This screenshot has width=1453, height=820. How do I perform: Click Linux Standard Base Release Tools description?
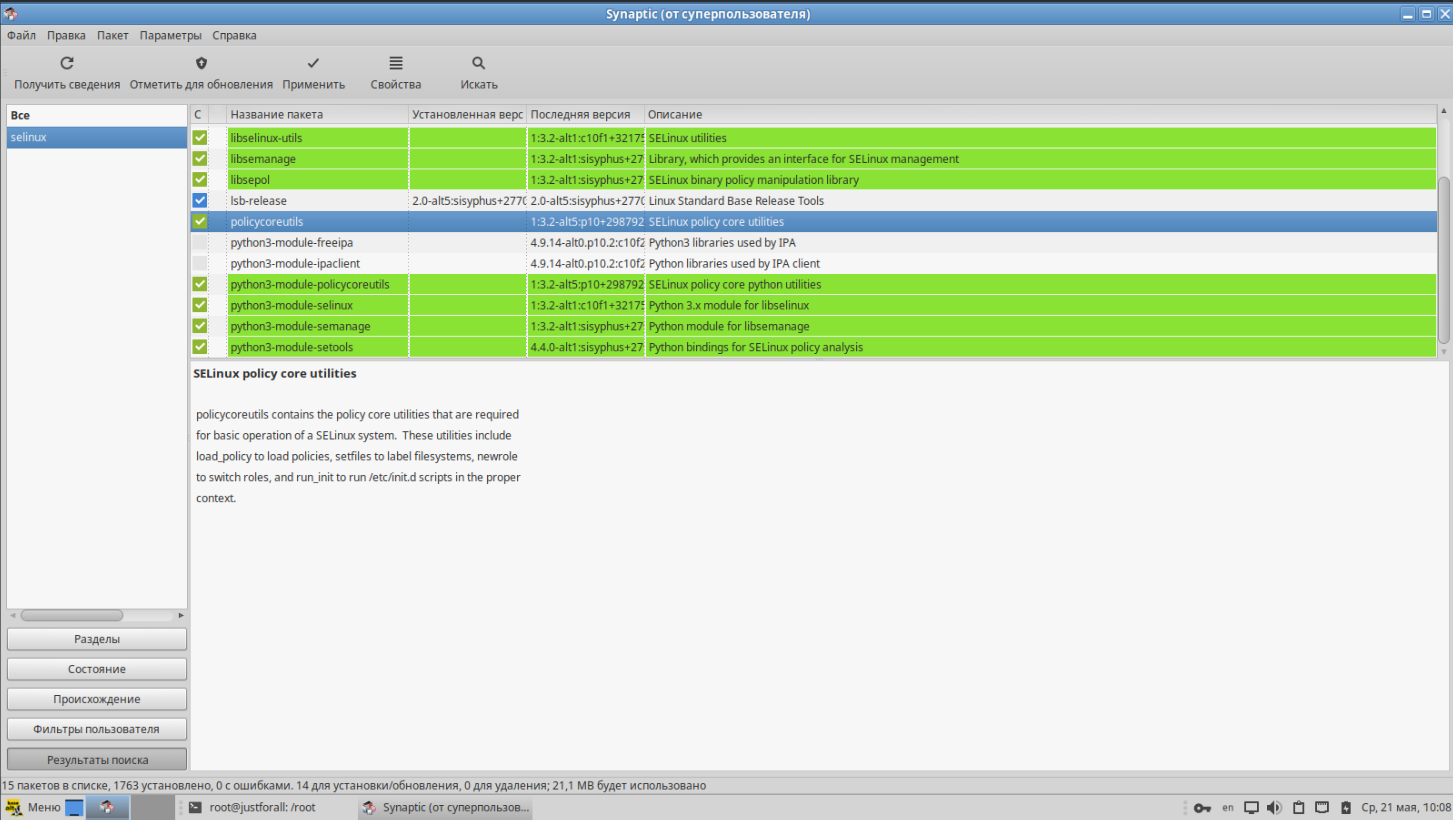click(736, 201)
